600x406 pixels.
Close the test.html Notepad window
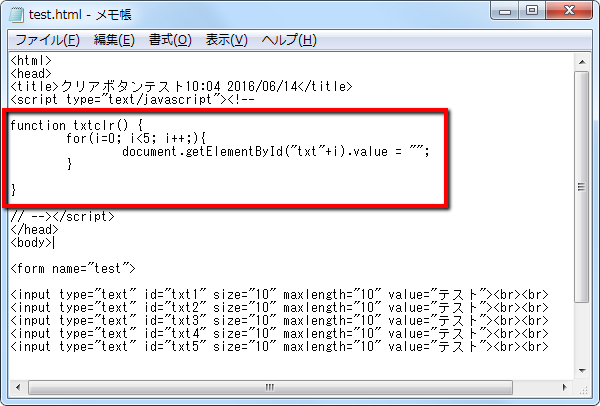coord(569,11)
